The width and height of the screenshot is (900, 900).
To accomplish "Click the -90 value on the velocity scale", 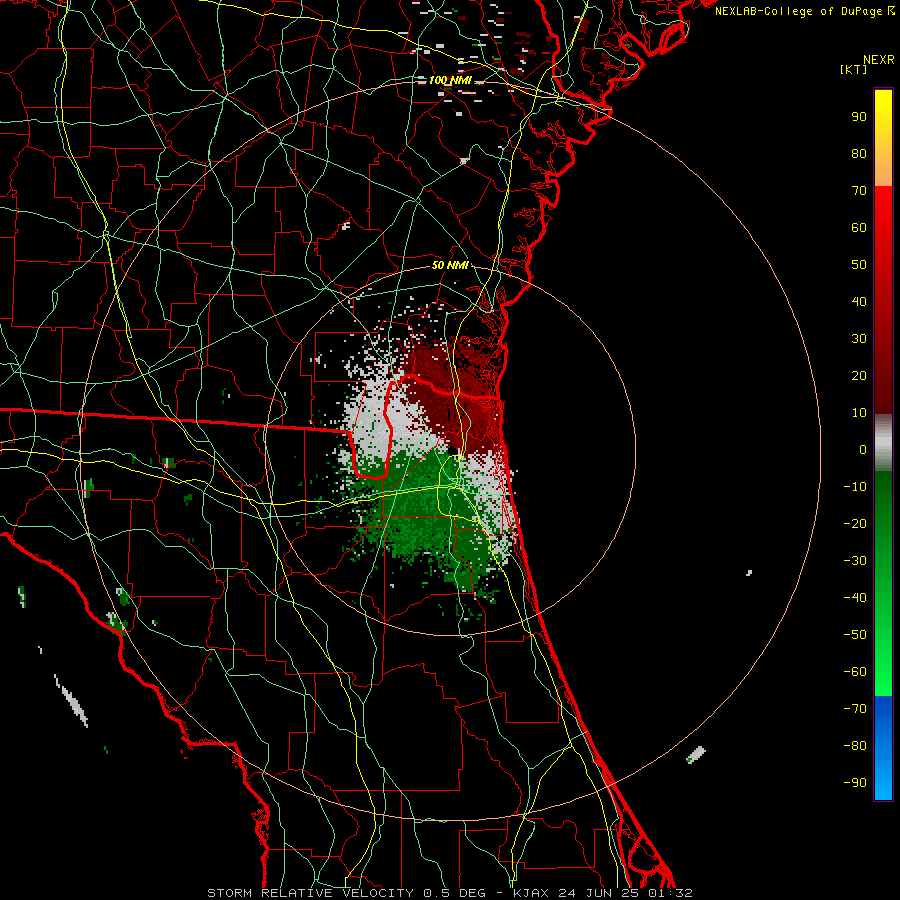I will (x=855, y=782).
